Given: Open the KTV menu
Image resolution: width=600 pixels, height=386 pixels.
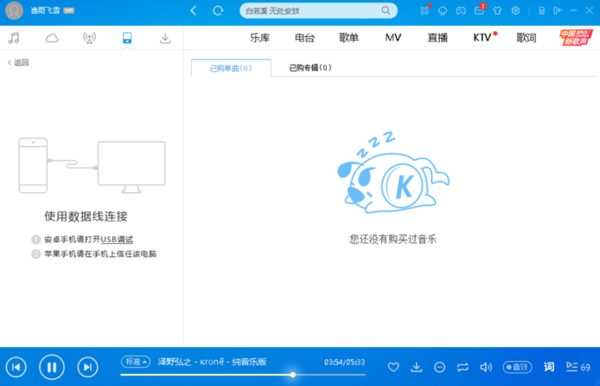Looking at the screenshot, I should point(483,37).
